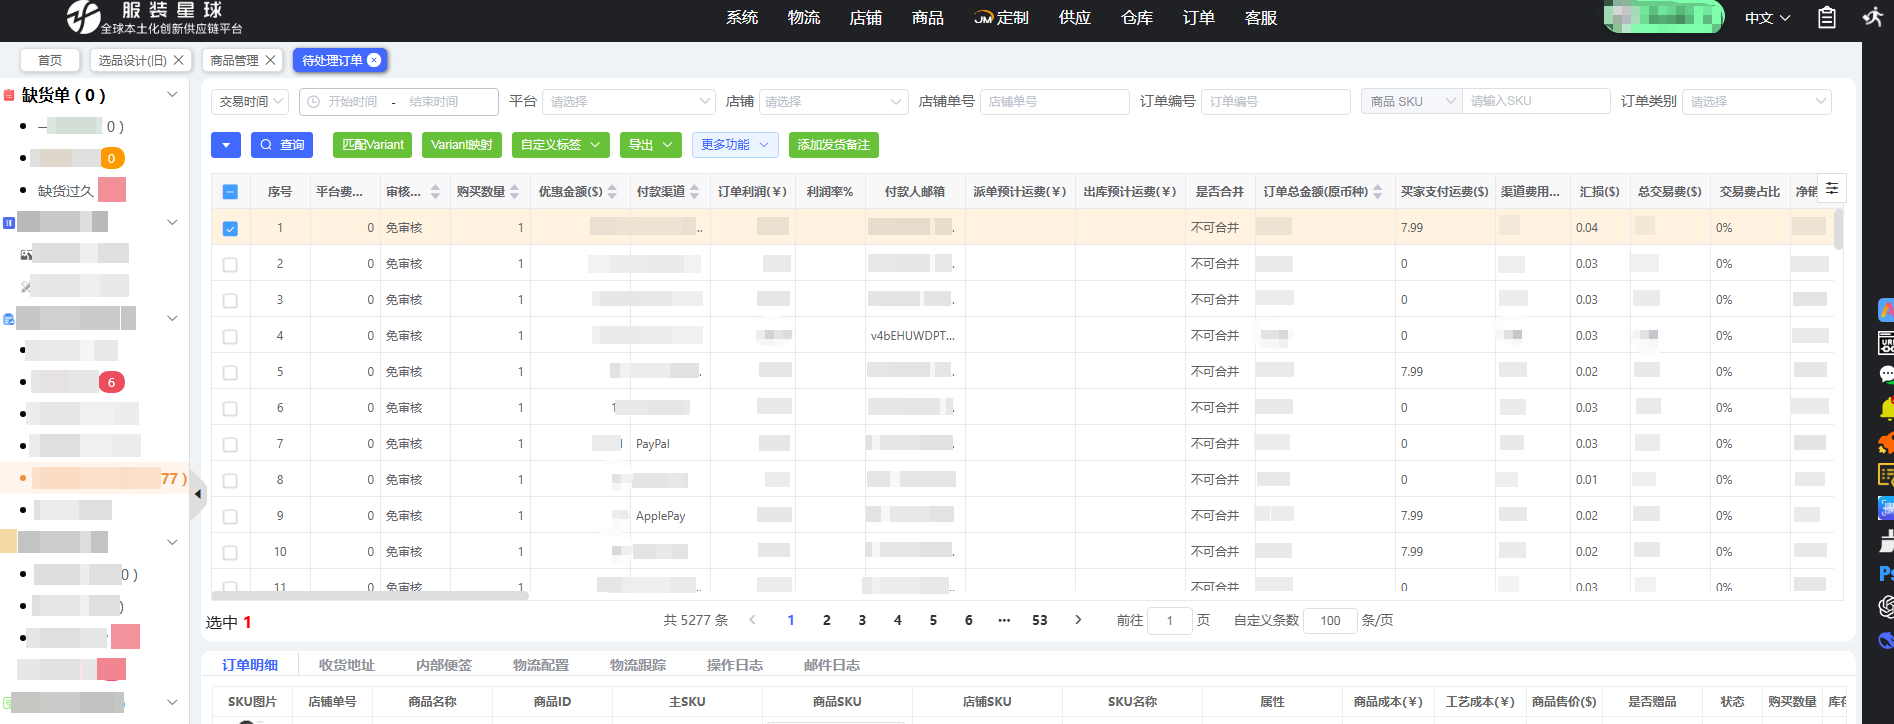
Task: Open the 中文 language dropdown
Action: pyautogui.click(x=1768, y=18)
